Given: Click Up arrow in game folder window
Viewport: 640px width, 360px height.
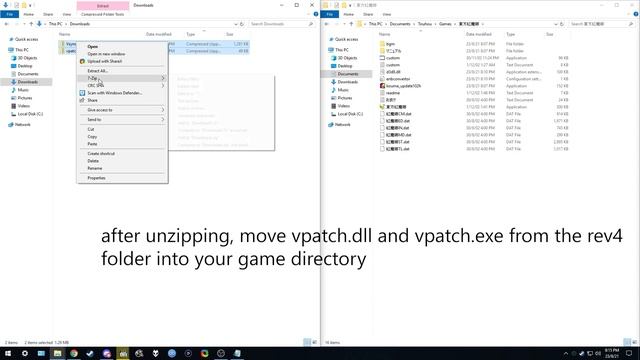Looking at the screenshot, I should pos(351,24).
